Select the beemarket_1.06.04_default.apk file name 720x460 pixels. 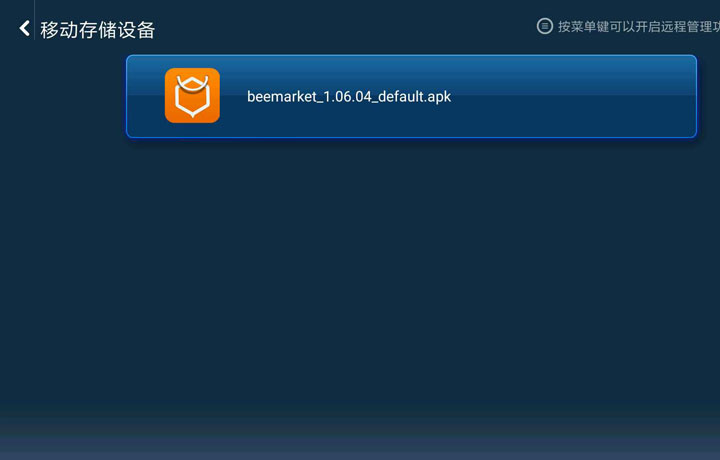pos(349,96)
